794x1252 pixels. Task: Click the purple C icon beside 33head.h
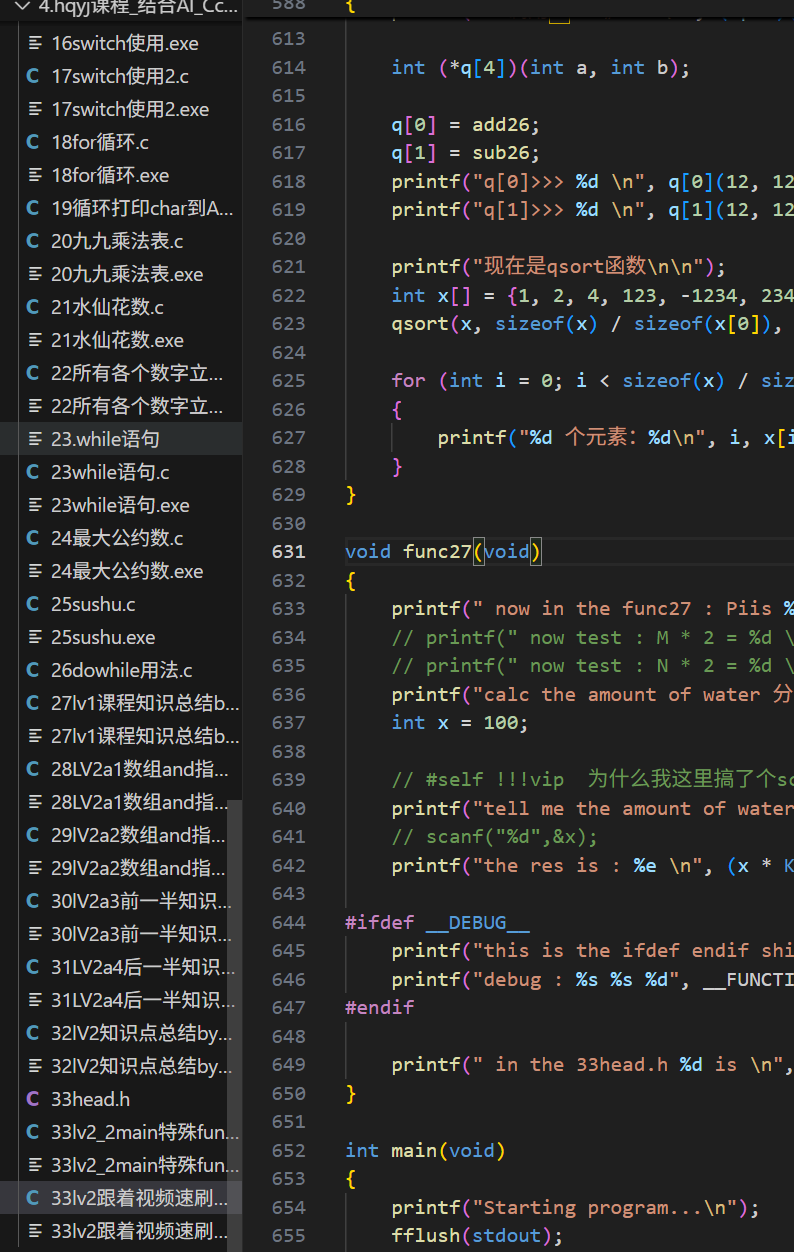coord(33,1099)
